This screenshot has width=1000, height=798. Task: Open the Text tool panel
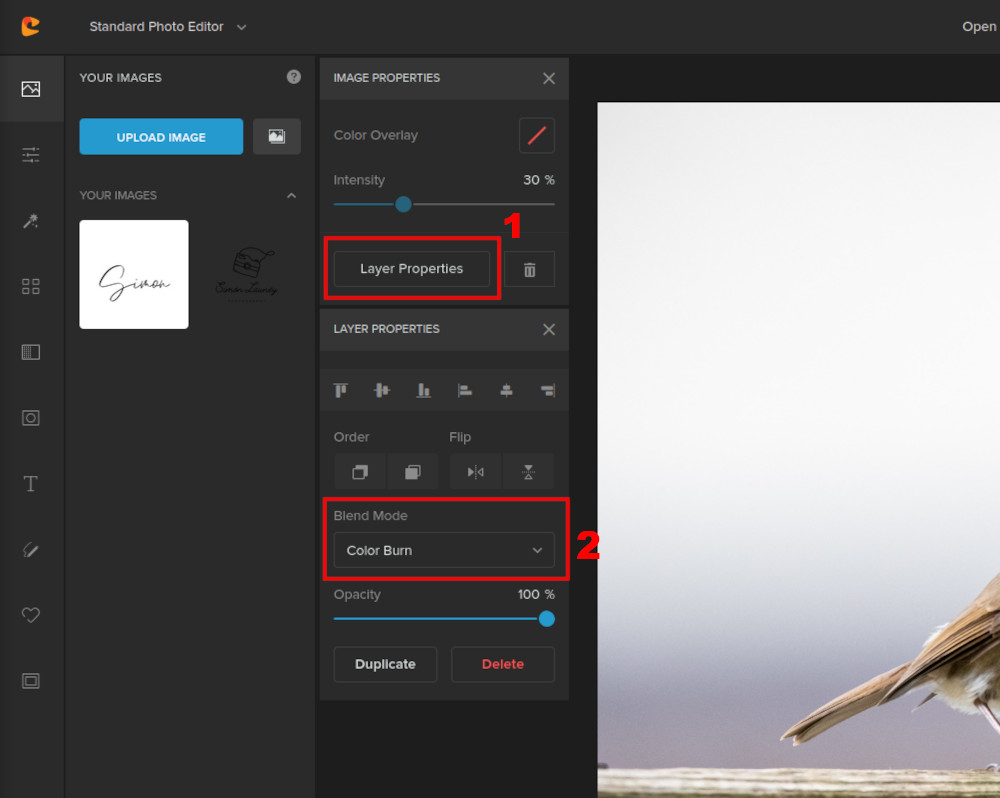click(31, 483)
